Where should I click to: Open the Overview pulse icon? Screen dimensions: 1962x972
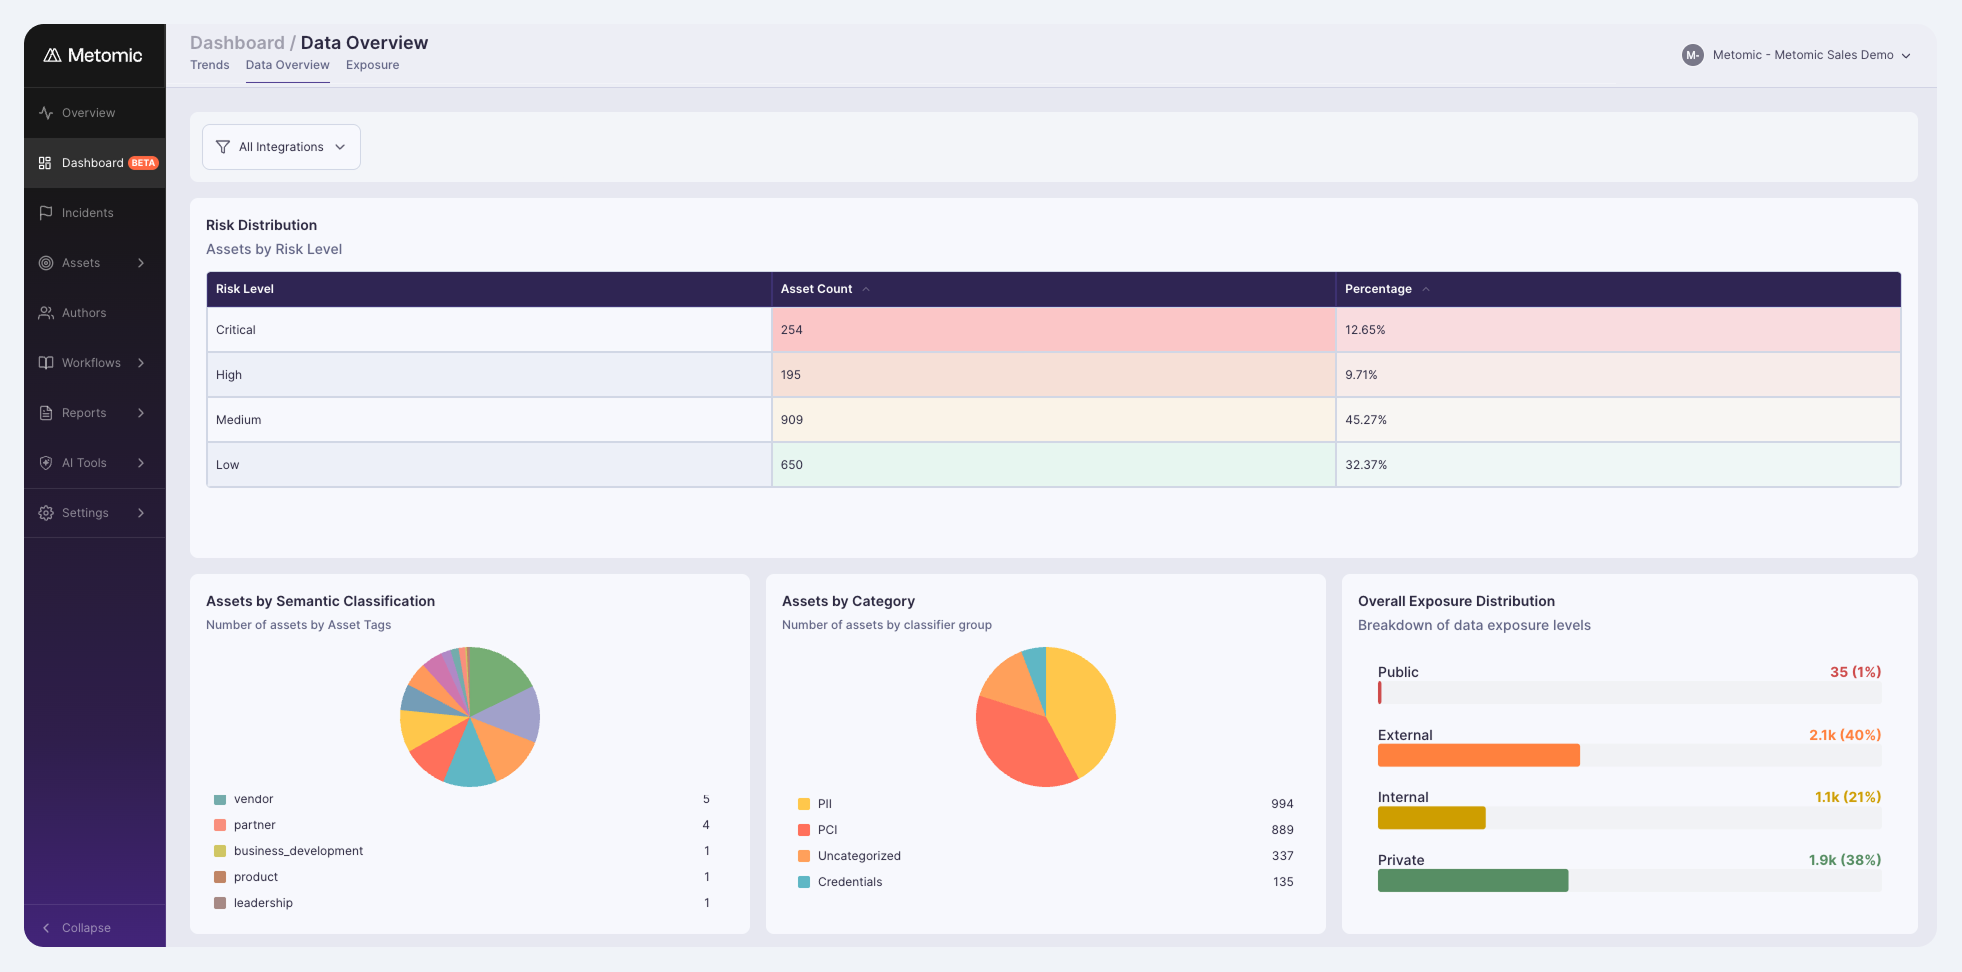(46, 113)
